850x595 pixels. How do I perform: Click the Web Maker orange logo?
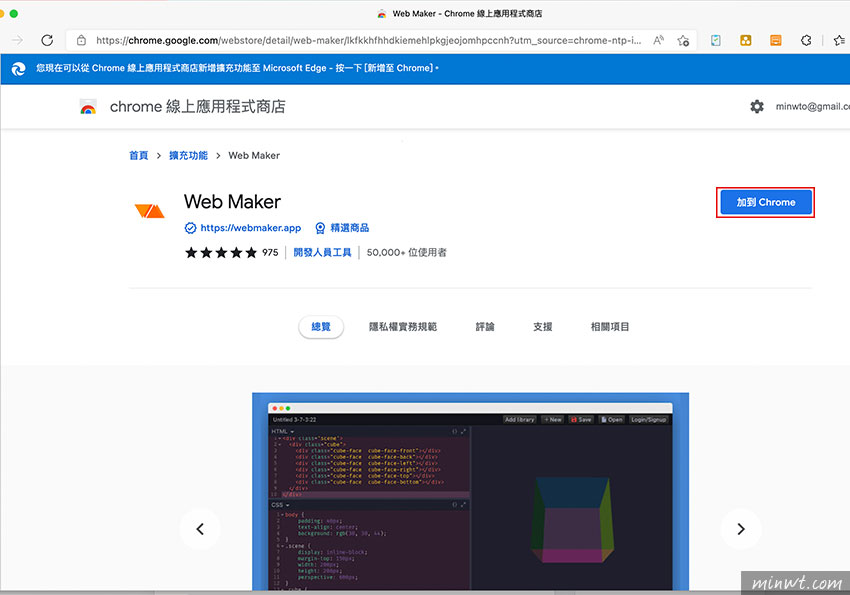[x=149, y=210]
